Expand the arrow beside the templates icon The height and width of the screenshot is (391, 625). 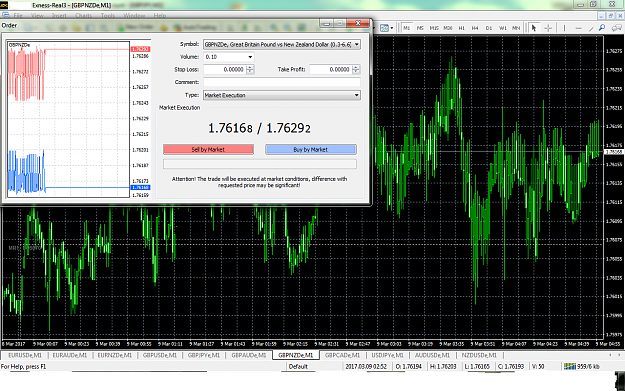pyautogui.click(x=392, y=28)
